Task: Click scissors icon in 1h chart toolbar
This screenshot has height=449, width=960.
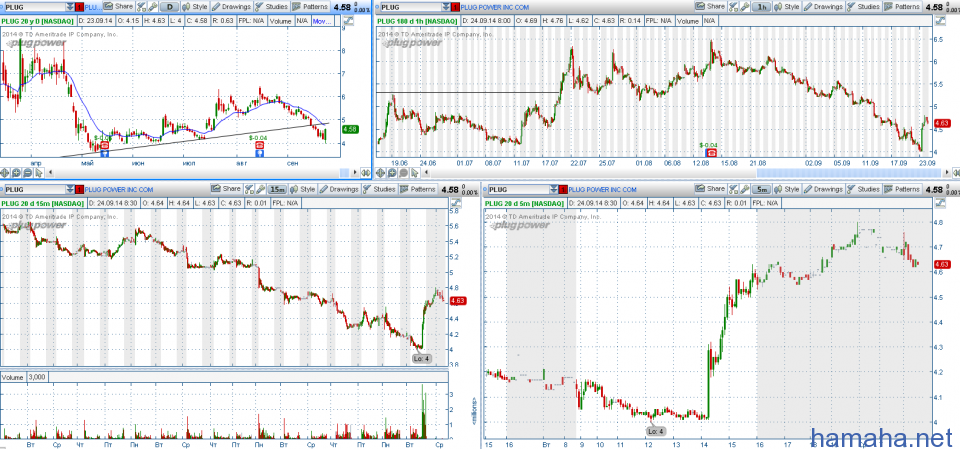Action: (733, 7)
